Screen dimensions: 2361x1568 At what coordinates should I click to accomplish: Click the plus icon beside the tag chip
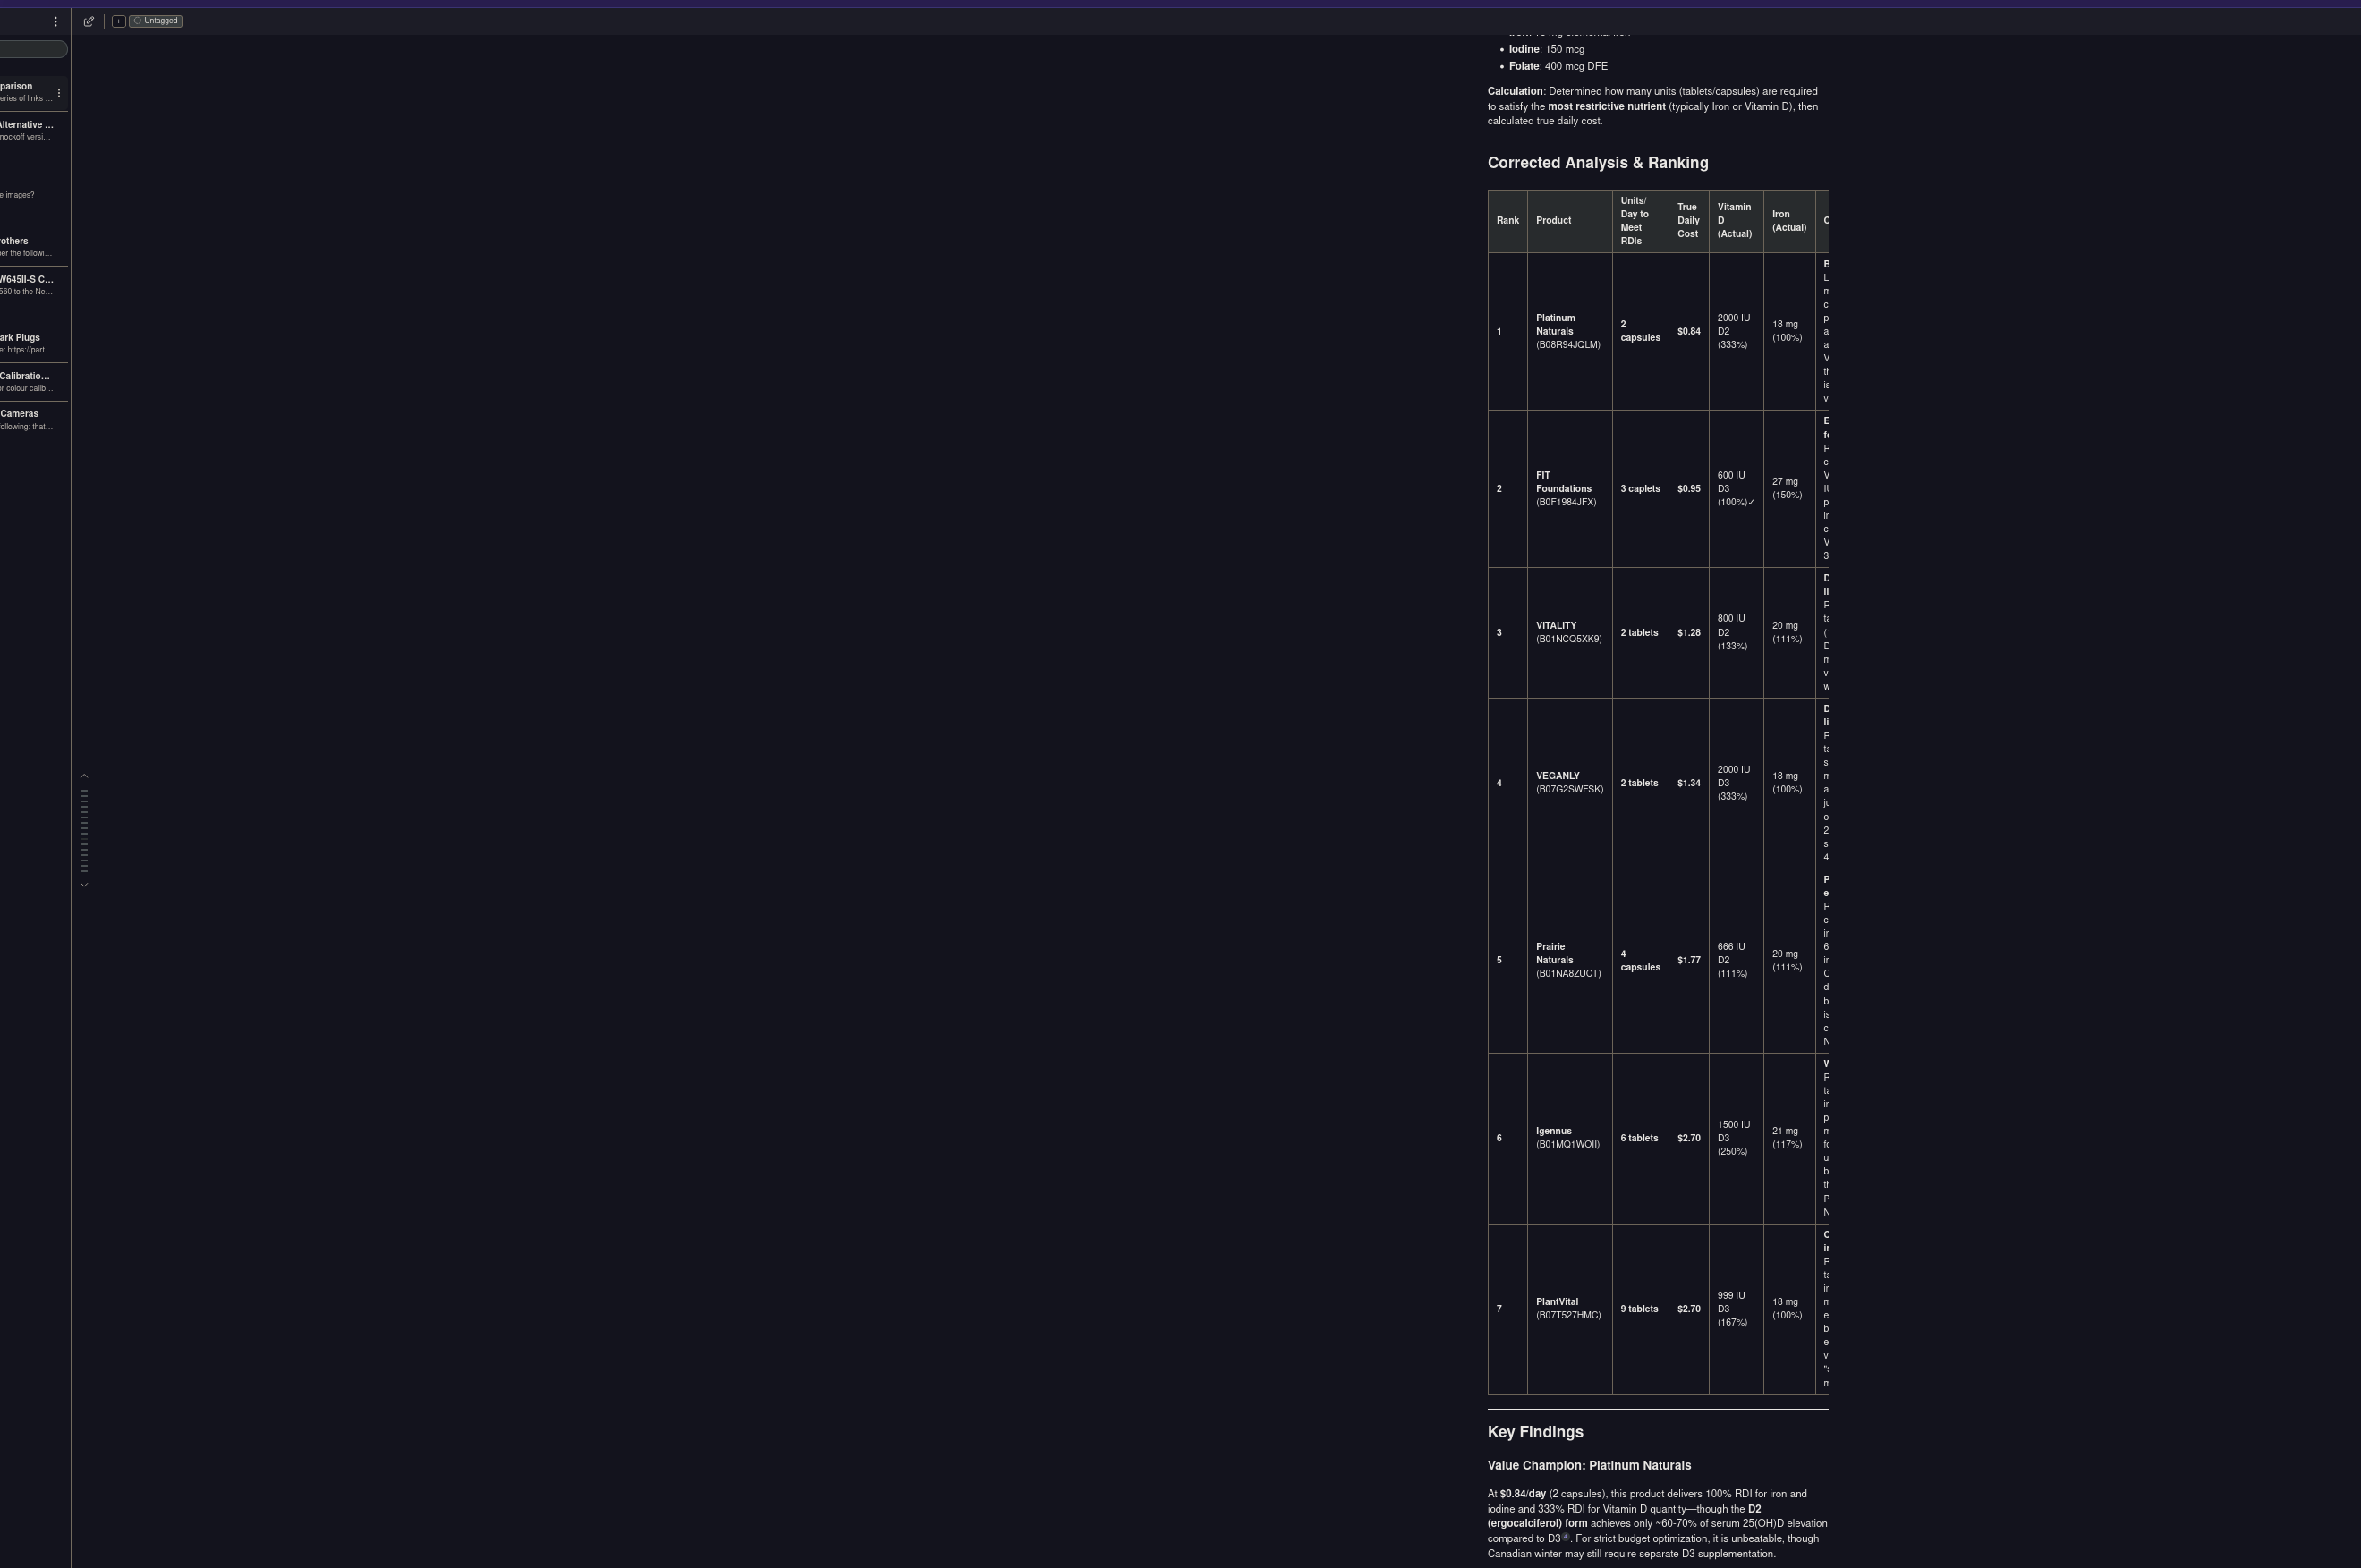pos(119,21)
